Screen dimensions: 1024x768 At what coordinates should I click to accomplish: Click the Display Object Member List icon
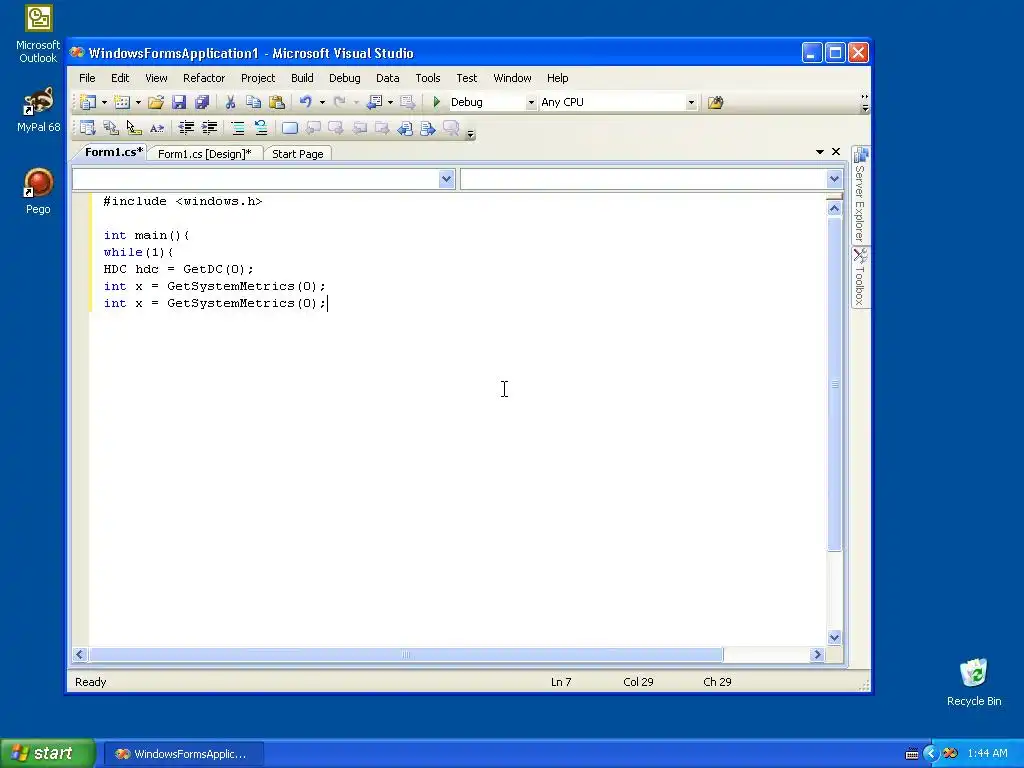88,128
